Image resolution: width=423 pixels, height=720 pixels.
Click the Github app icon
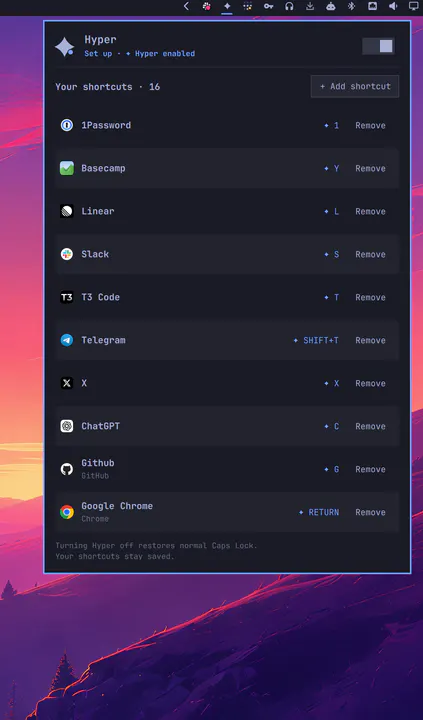coord(67,469)
